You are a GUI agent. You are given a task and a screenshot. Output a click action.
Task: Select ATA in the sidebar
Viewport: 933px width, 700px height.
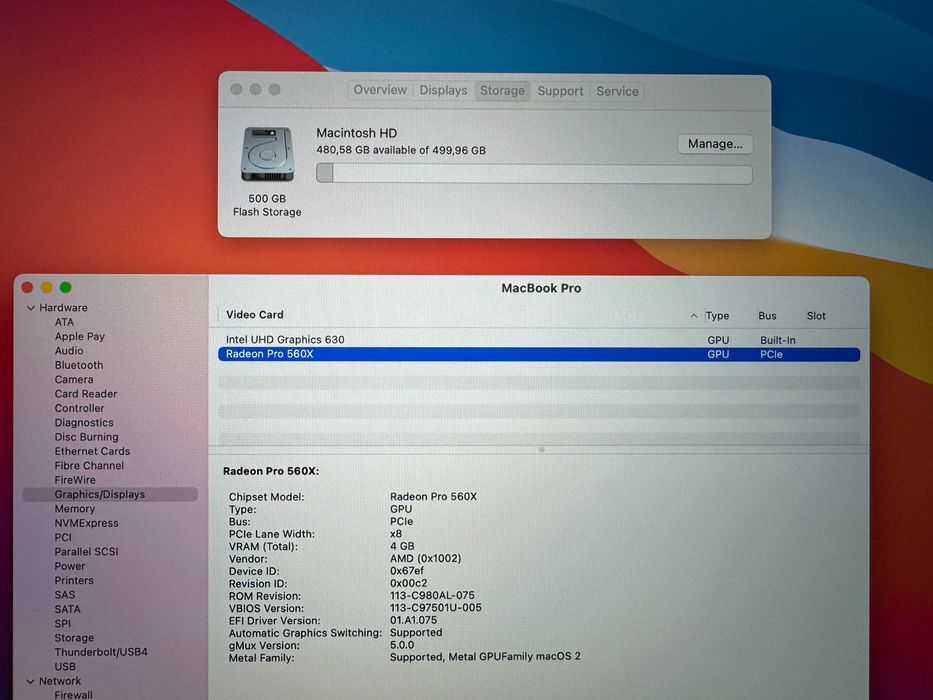point(64,322)
